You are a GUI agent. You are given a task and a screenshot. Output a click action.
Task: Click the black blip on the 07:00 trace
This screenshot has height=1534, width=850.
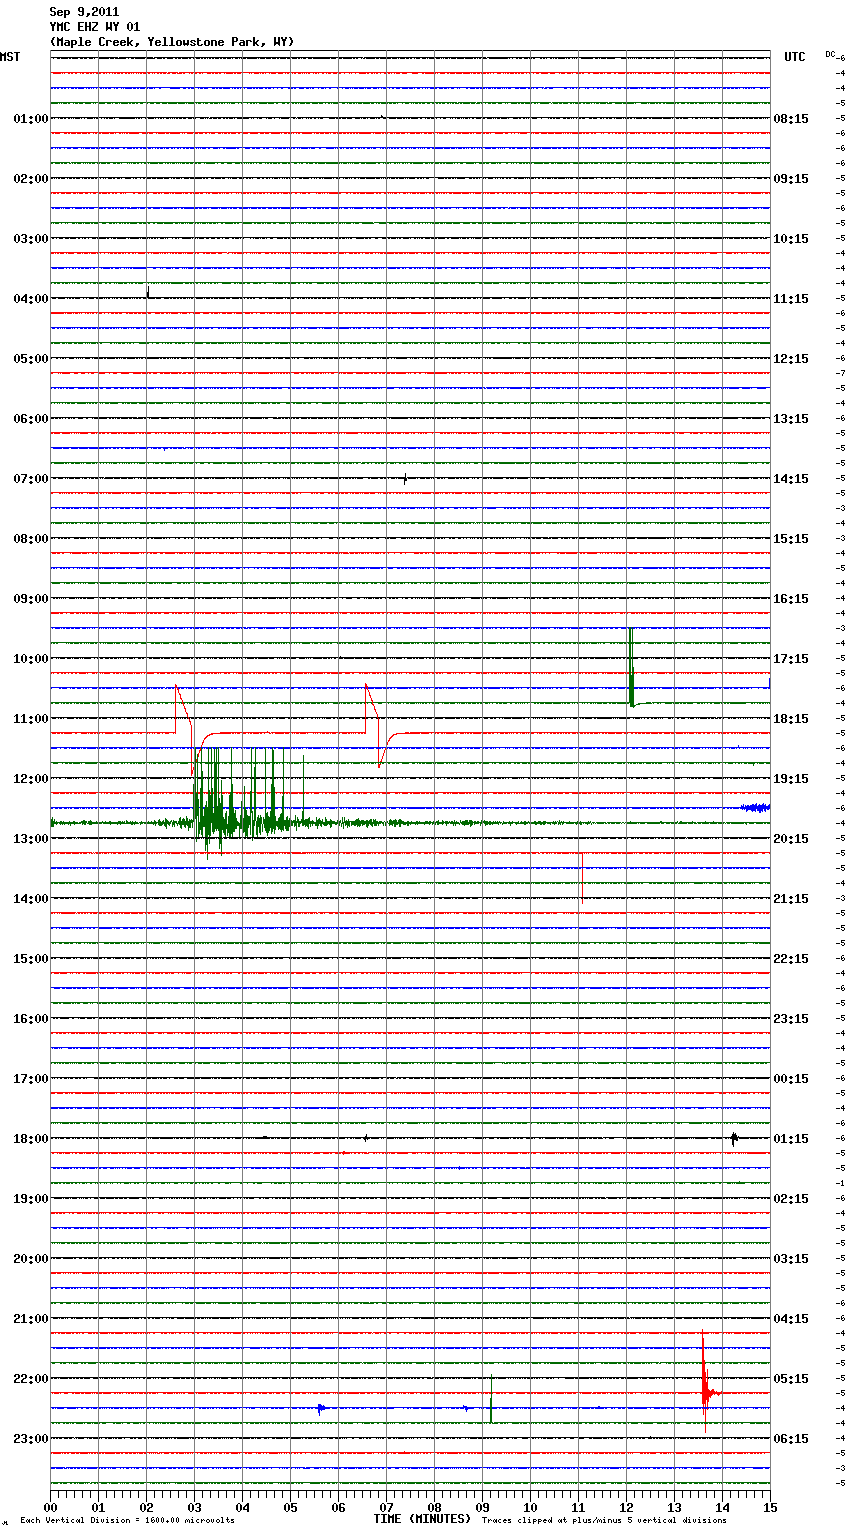pos(405,479)
